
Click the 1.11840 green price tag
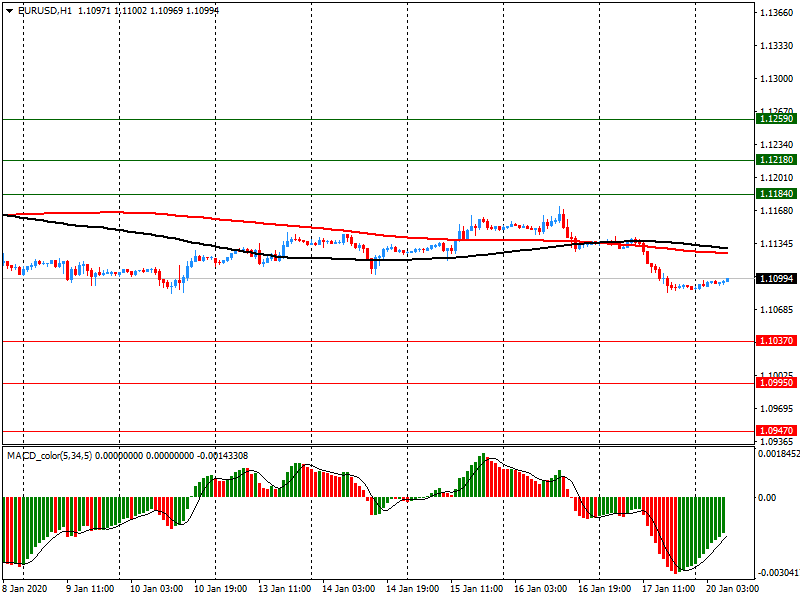point(777,194)
